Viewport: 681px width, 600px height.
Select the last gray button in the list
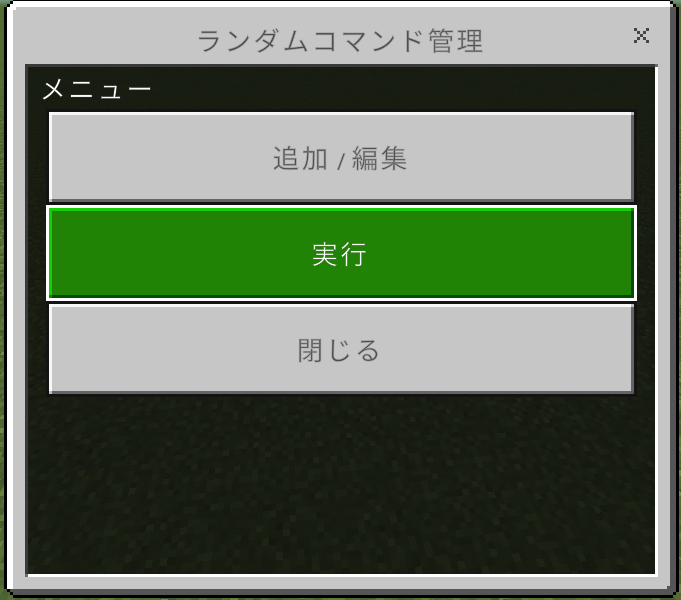pos(341,349)
